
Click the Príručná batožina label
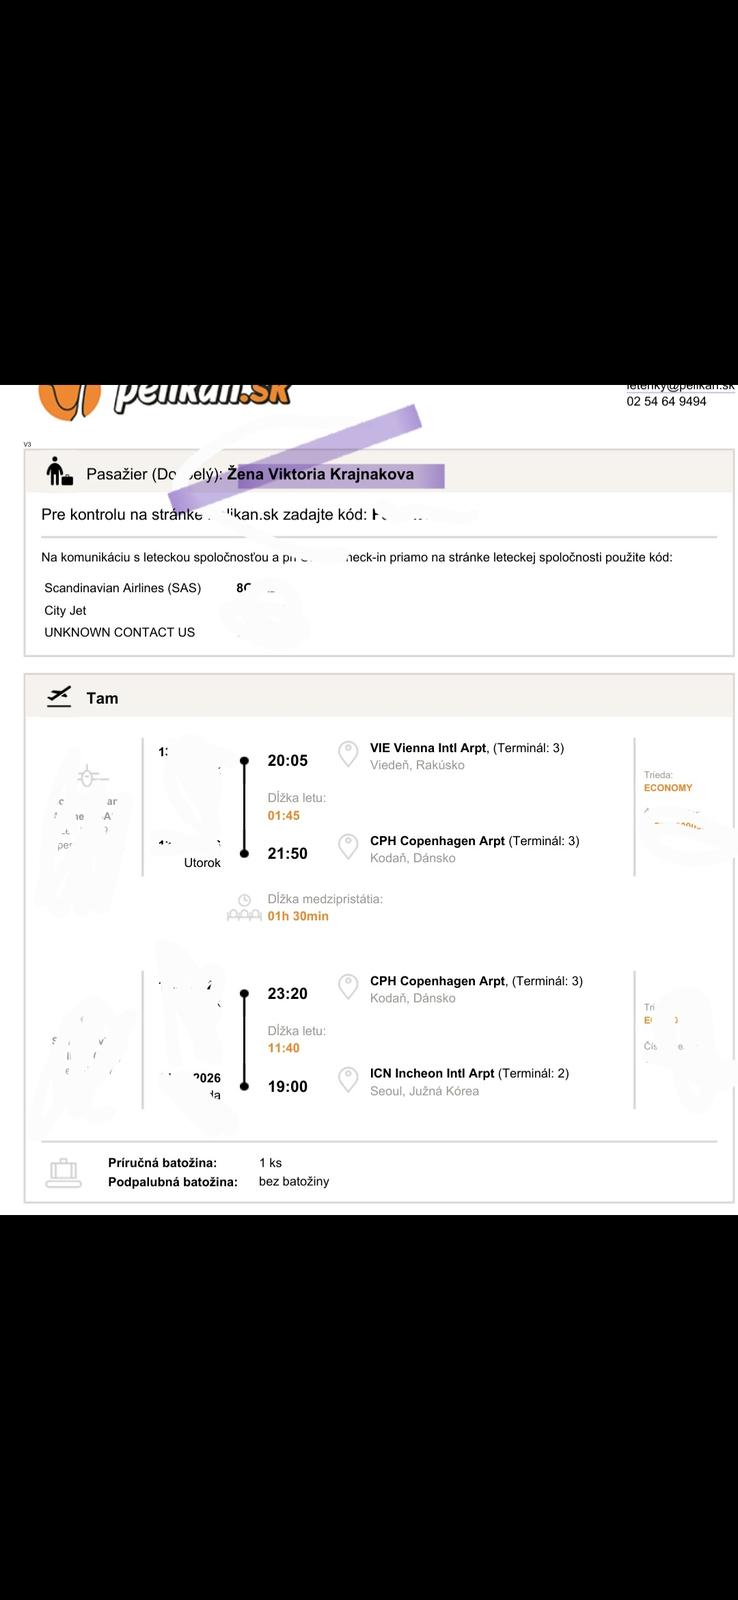[162, 1163]
